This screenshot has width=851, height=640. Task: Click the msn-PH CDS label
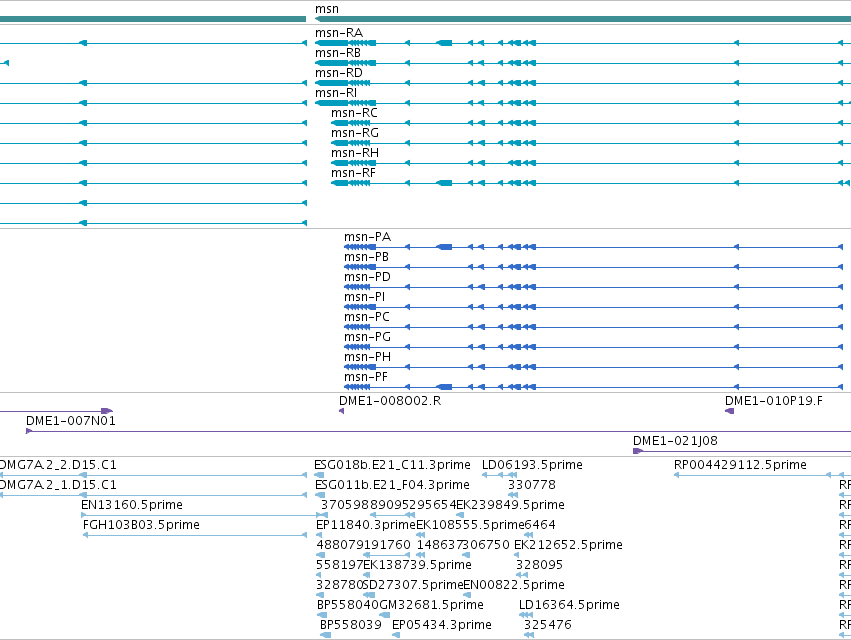point(367,357)
